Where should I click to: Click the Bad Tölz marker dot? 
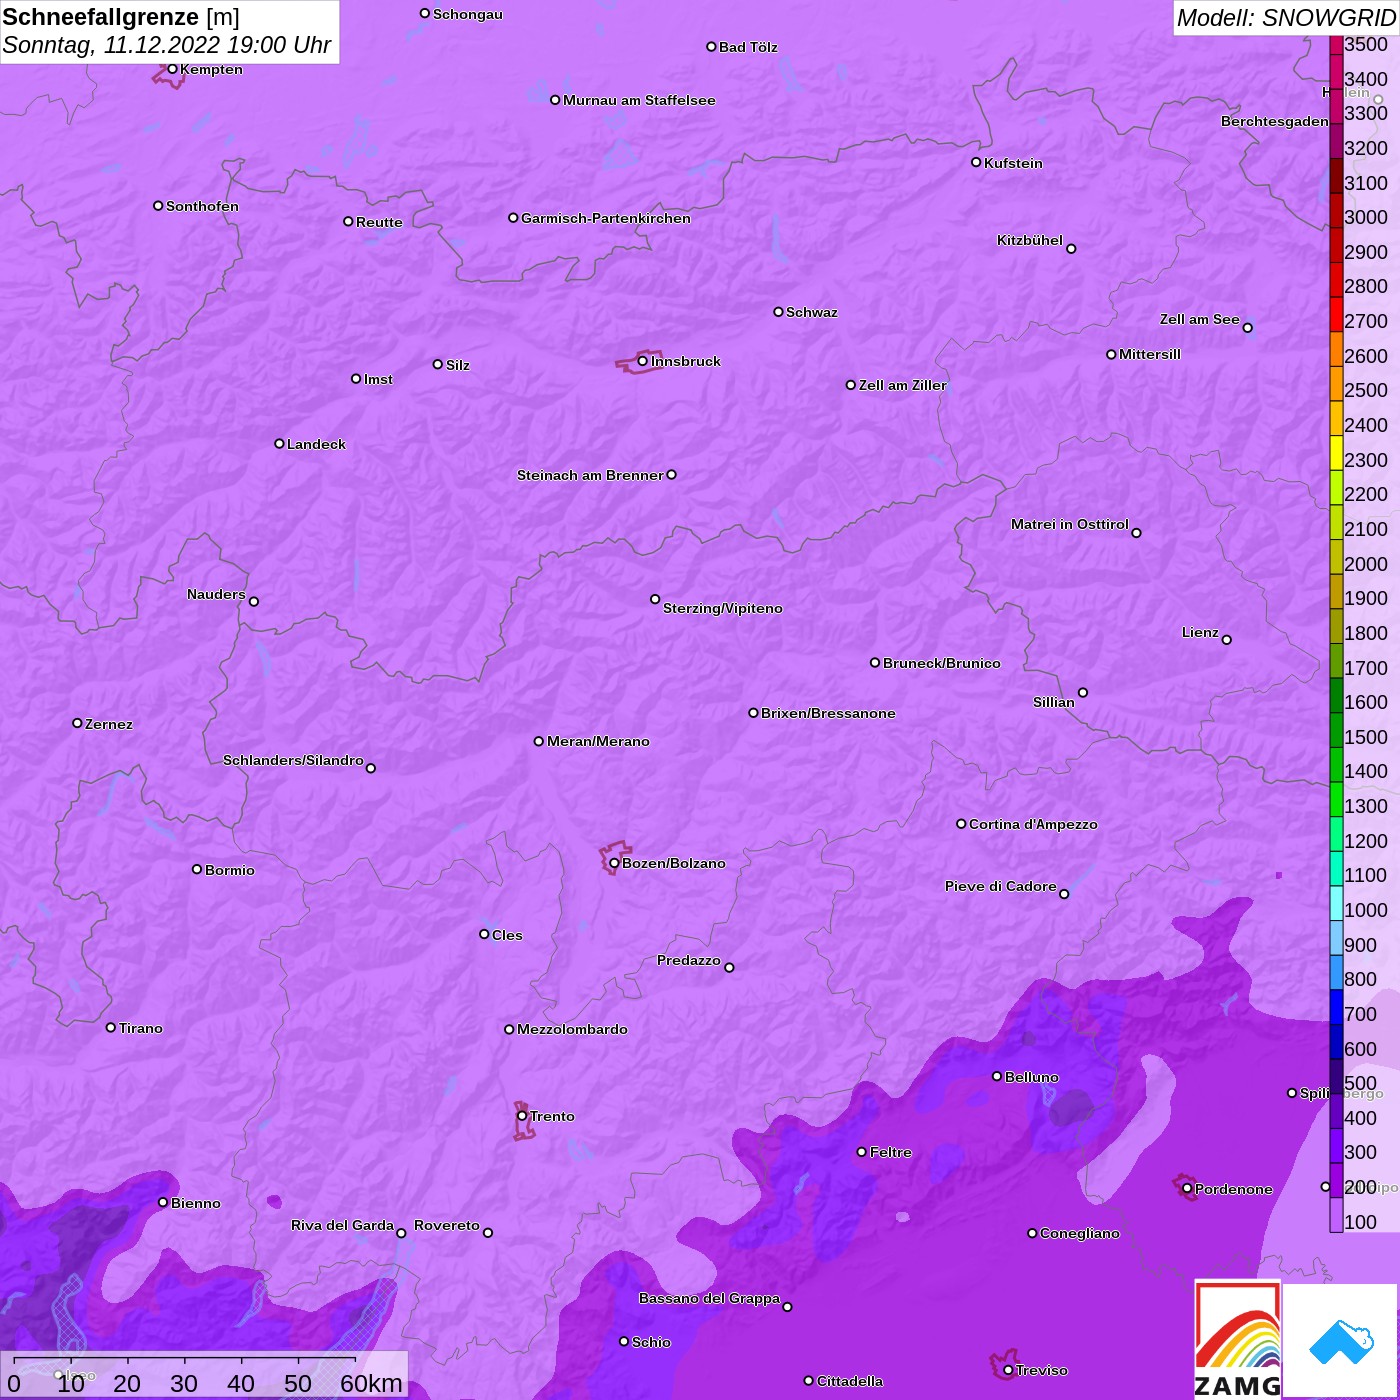click(x=711, y=47)
